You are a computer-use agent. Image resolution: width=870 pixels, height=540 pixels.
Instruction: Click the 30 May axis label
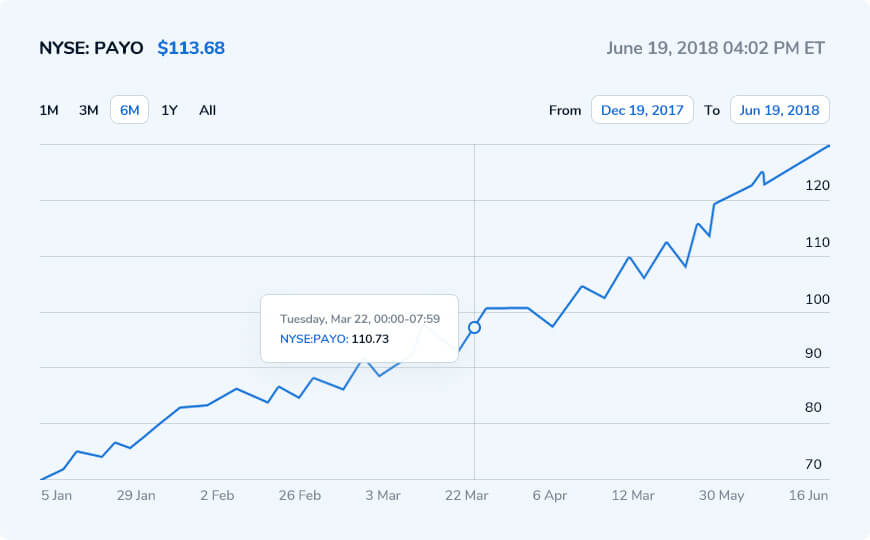pyautogui.click(x=720, y=495)
